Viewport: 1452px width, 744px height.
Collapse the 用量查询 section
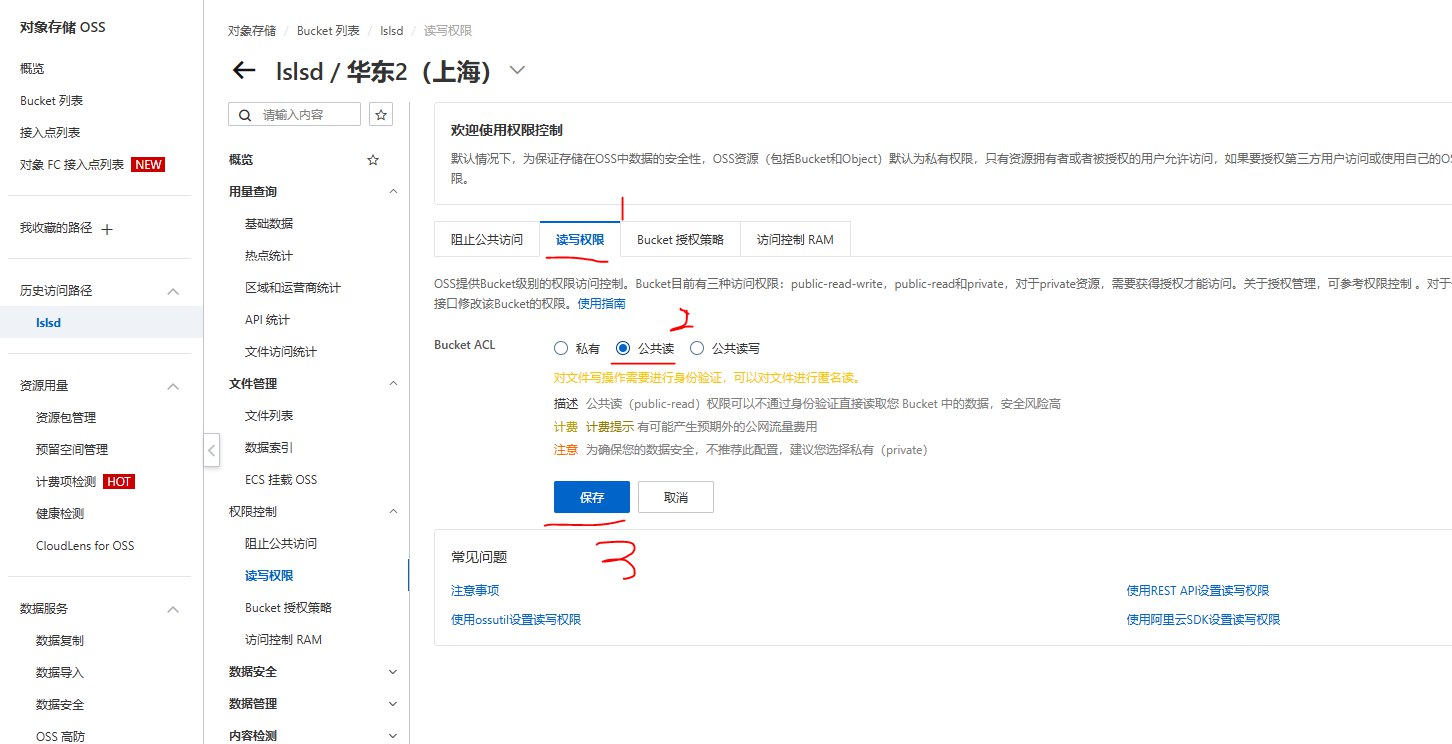click(x=392, y=192)
